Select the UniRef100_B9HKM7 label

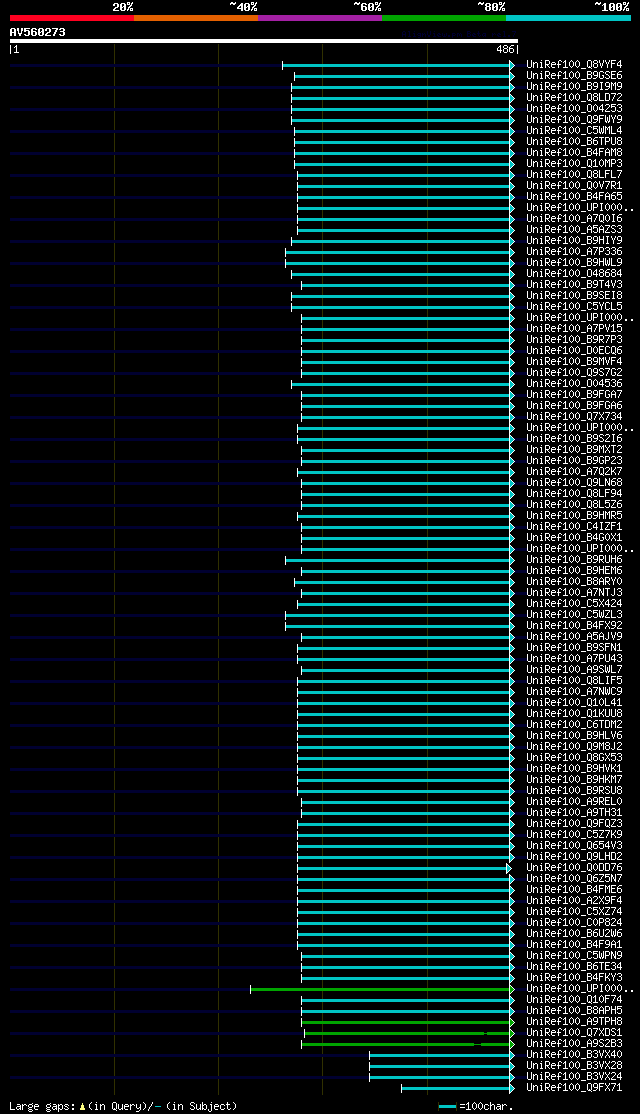[575, 780]
